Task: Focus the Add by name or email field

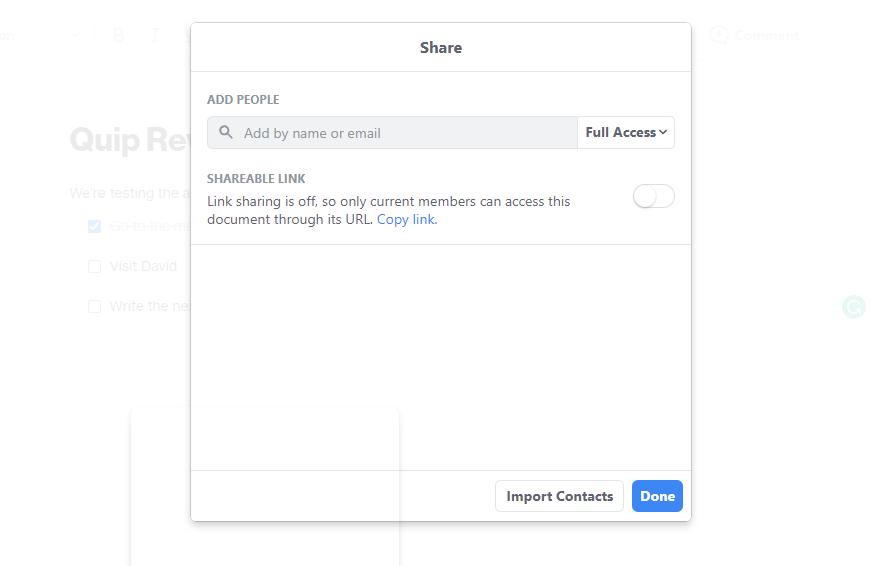Action: [x=405, y=133]
